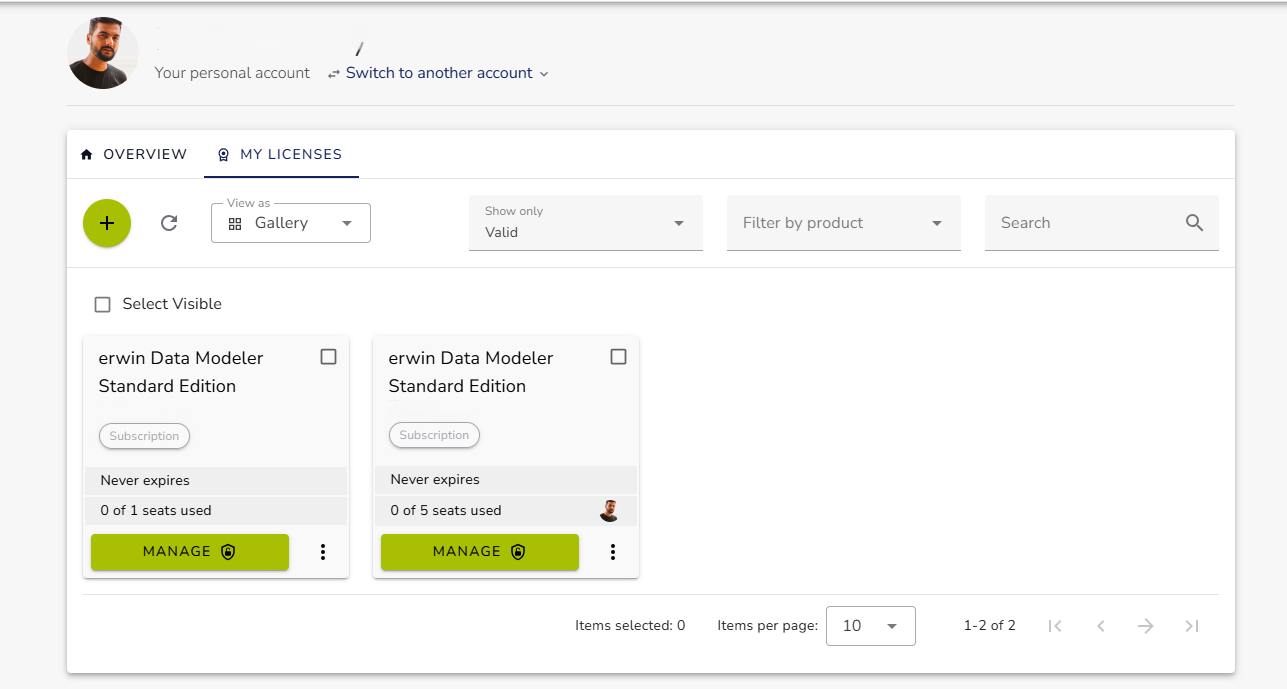
Task: Go to the previous page of results
Action: coord(1100,626)
